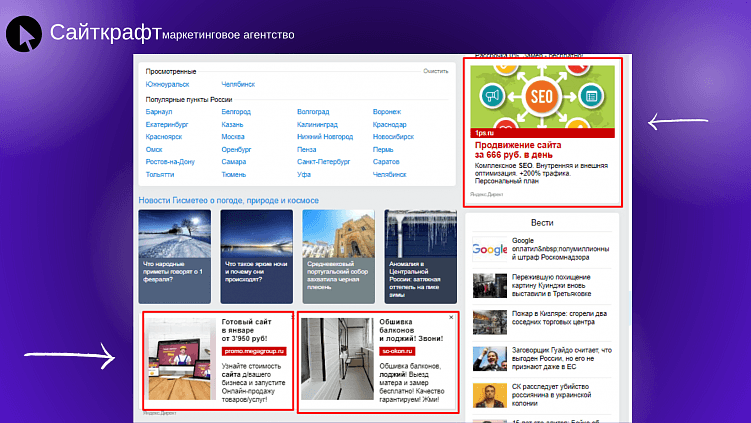
Task: Select Москва city link
Action: [233, 137]
